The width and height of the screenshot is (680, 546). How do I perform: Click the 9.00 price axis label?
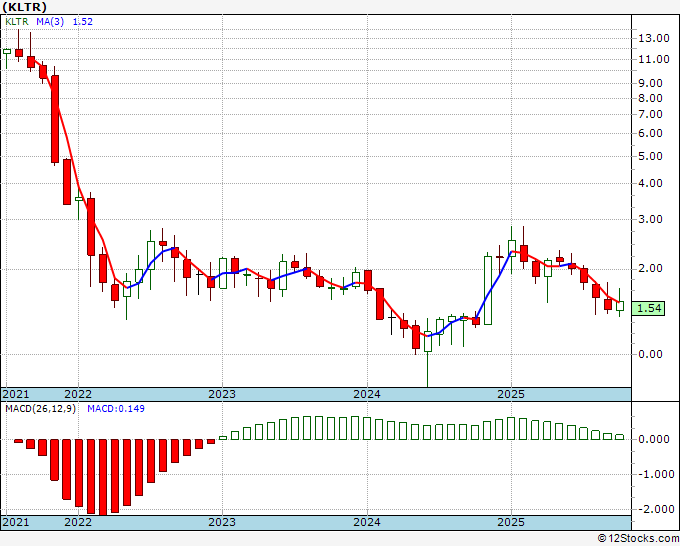click(x=651, y=83)
